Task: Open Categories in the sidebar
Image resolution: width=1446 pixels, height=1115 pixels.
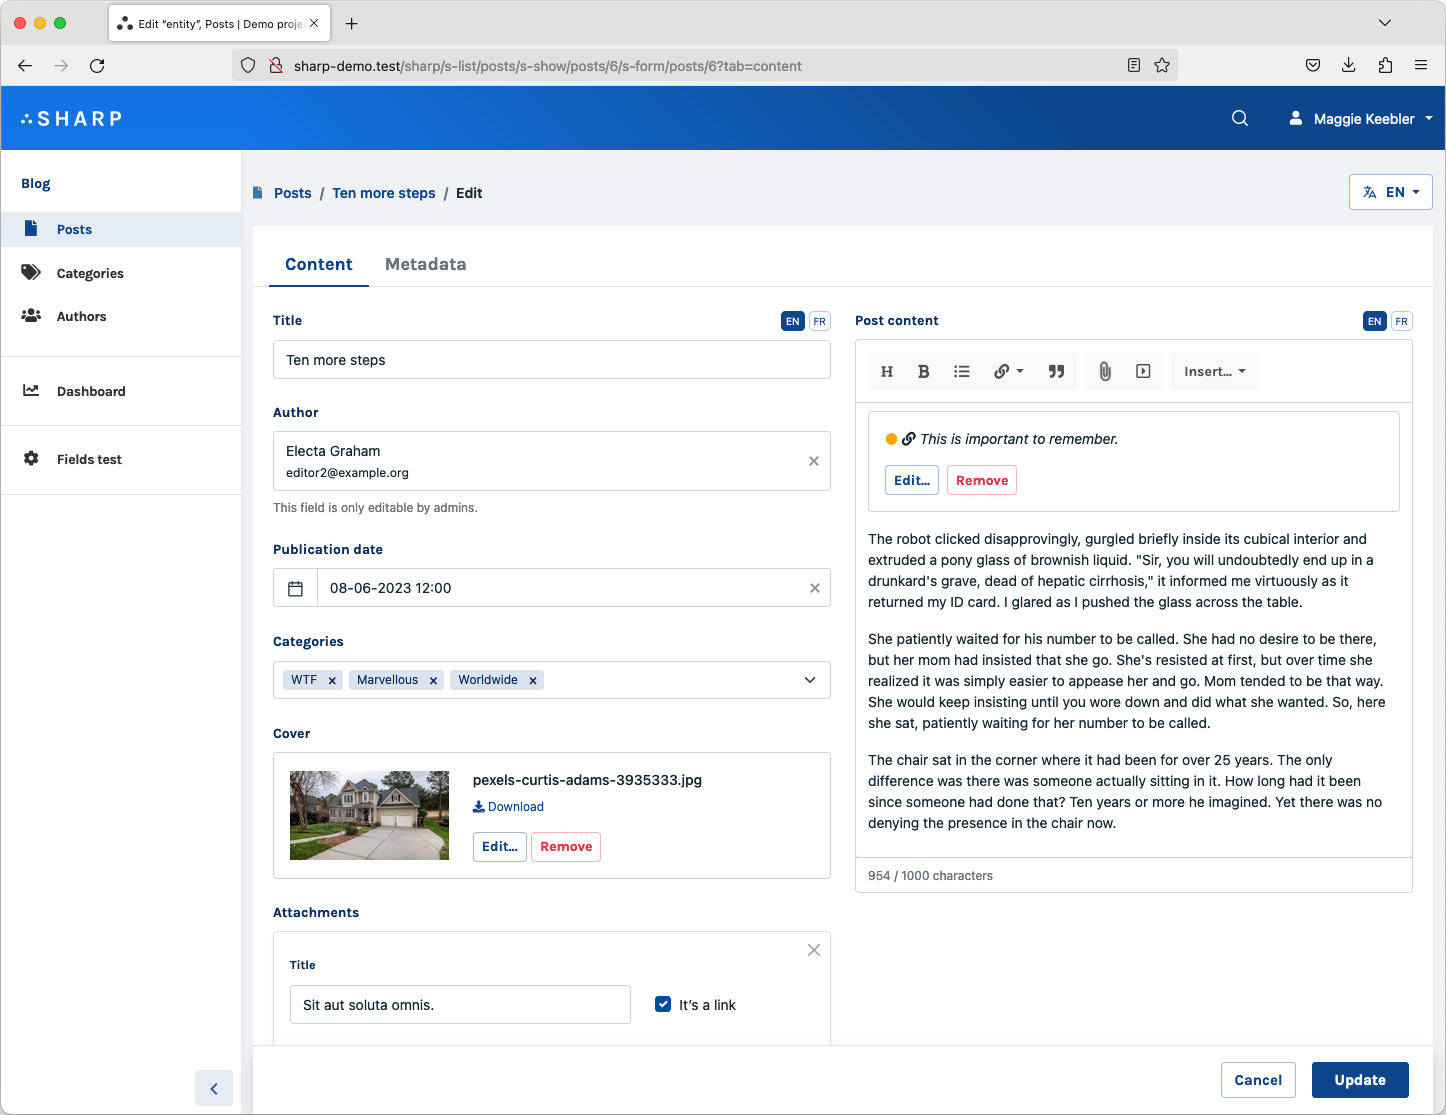Action: click(x=90, y=273)
